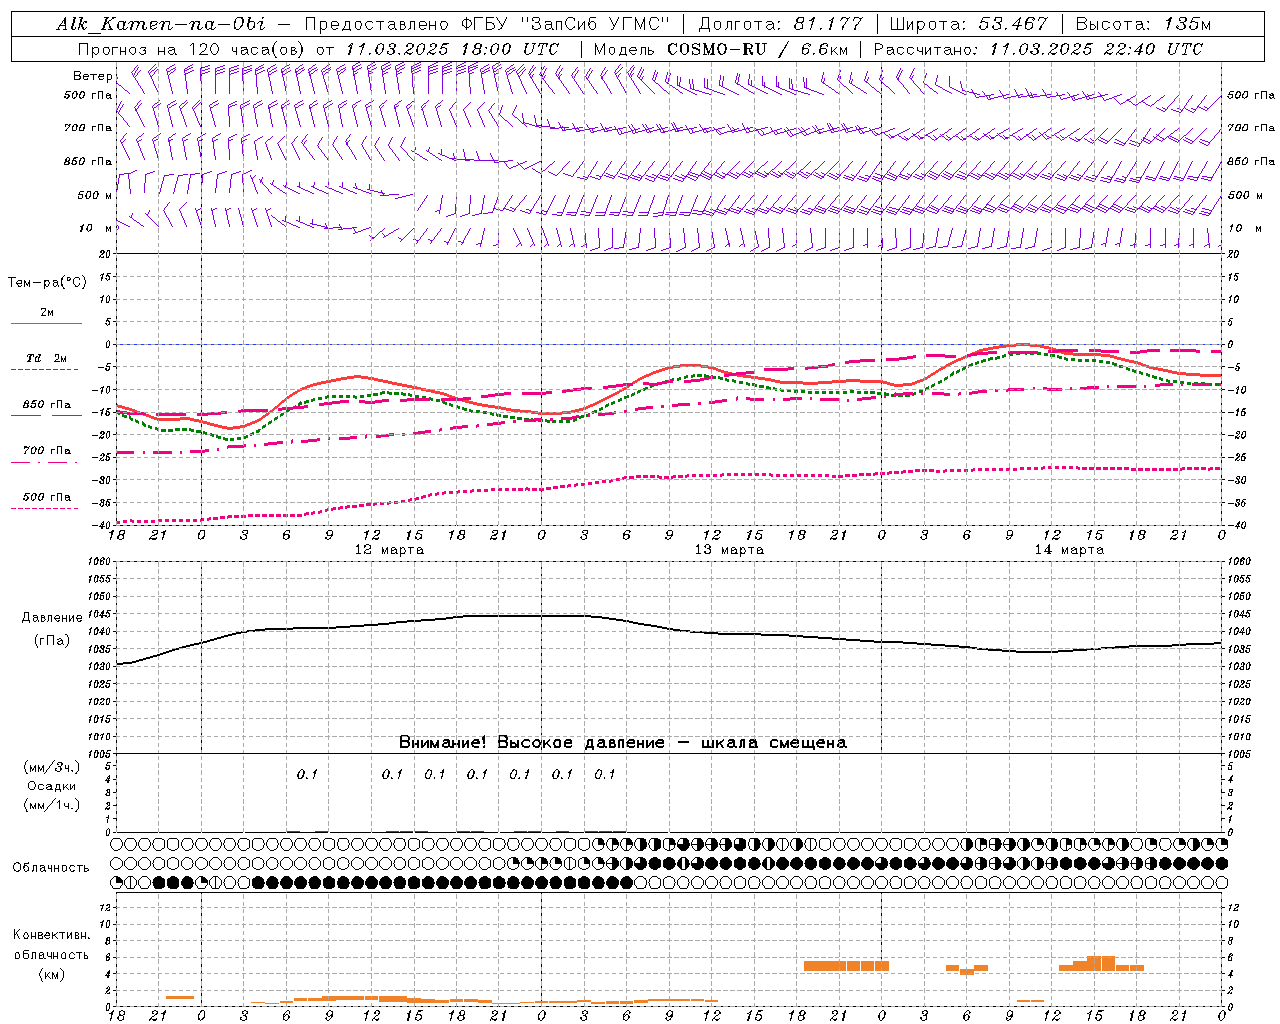The image size is (1280, 1024).
Task: Select the provider text ФГБУ "ЗапСиб УГМС"
Action: (x=567, y=24)
